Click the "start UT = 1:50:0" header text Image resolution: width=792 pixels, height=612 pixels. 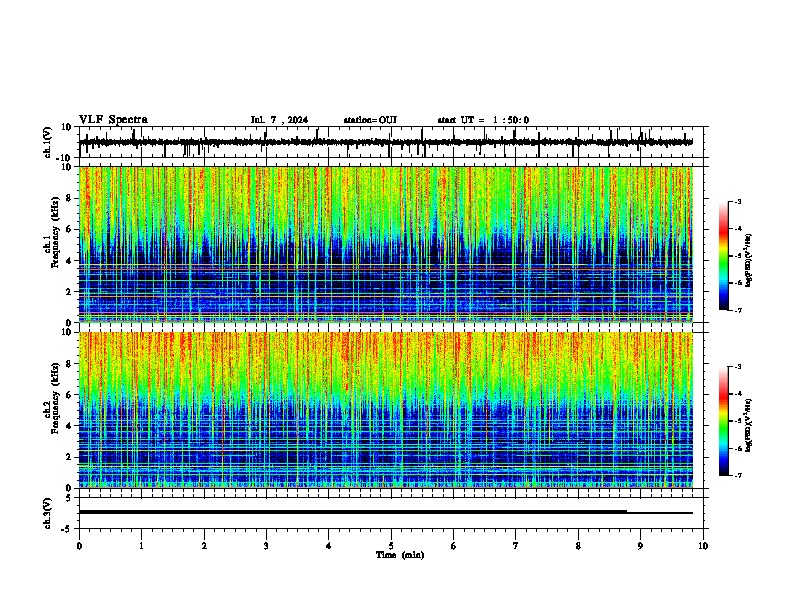click(x=483, y=120)
